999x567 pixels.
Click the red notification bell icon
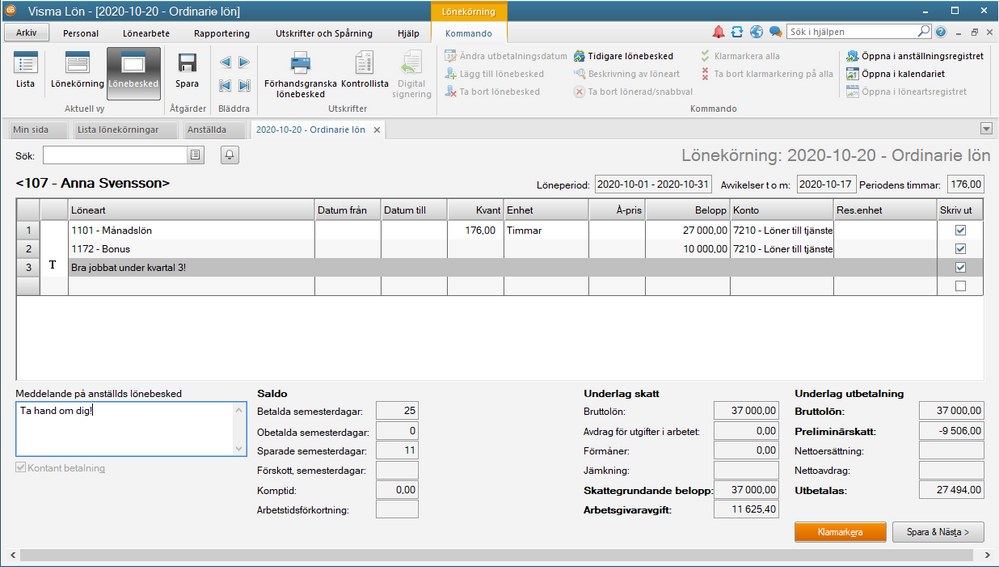coord(718,32)
